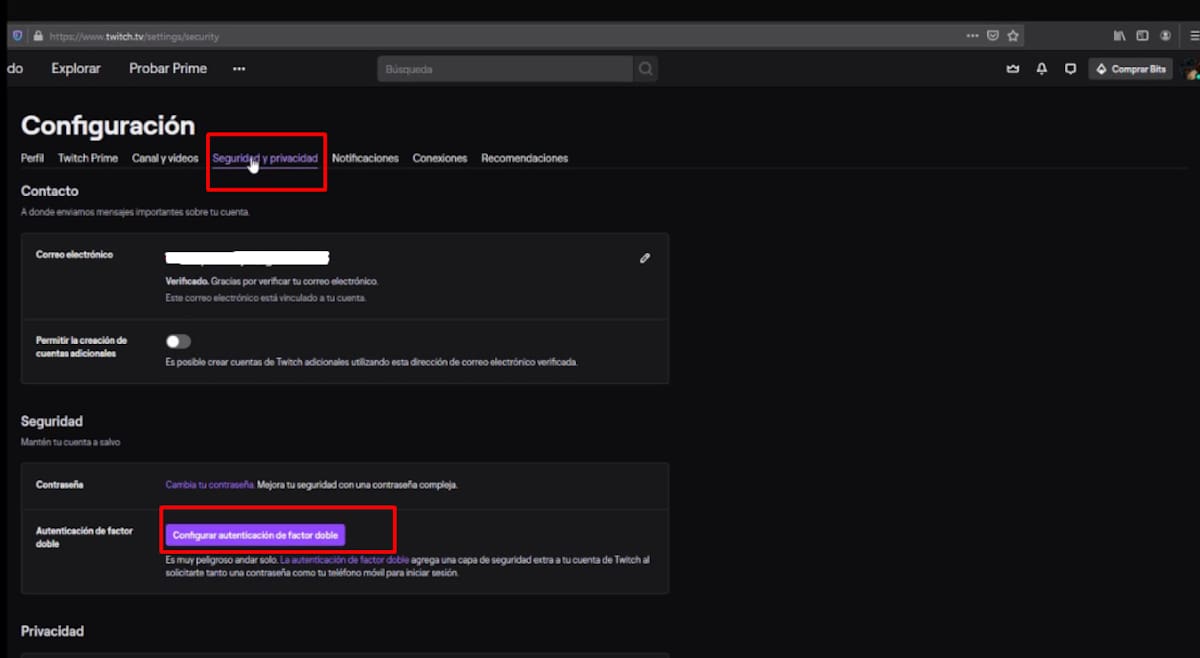Image resolution: width=1200 pixels, height=658 pixels.
Task: Click the Contraseña row label
Action: pos(59,484)
